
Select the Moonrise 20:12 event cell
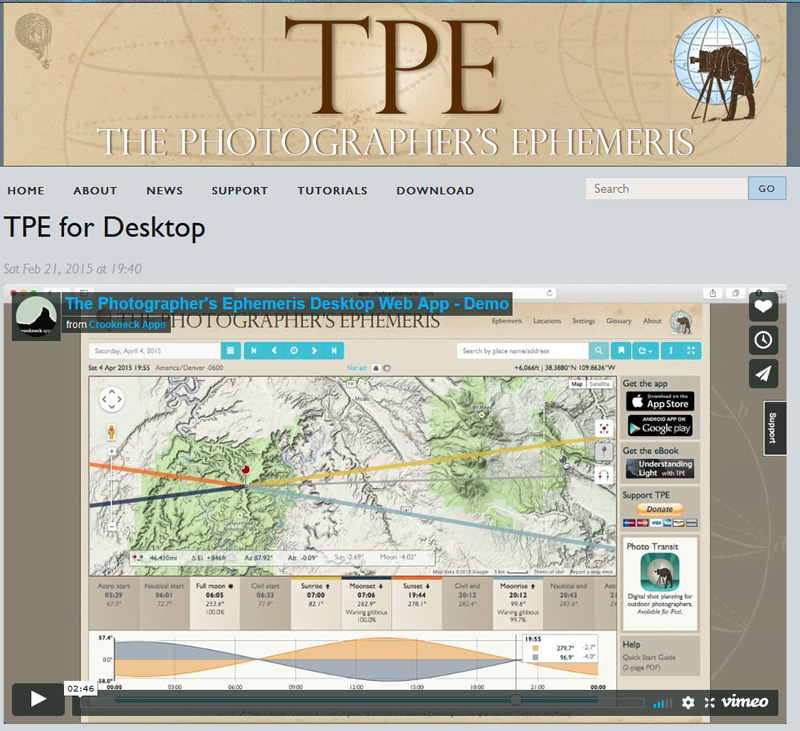click(x=517, y=603)
